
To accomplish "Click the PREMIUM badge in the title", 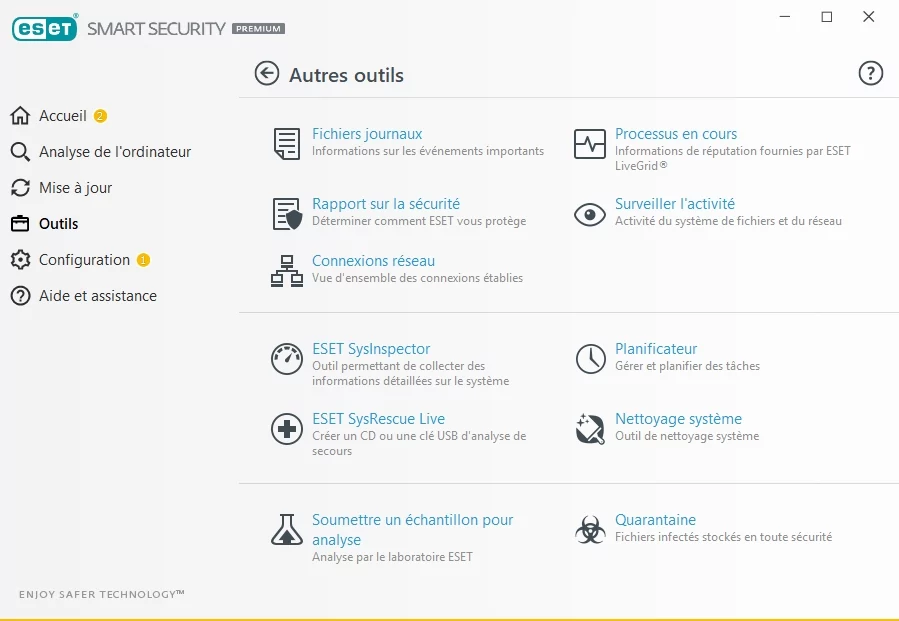I will (x=259, y=29).
